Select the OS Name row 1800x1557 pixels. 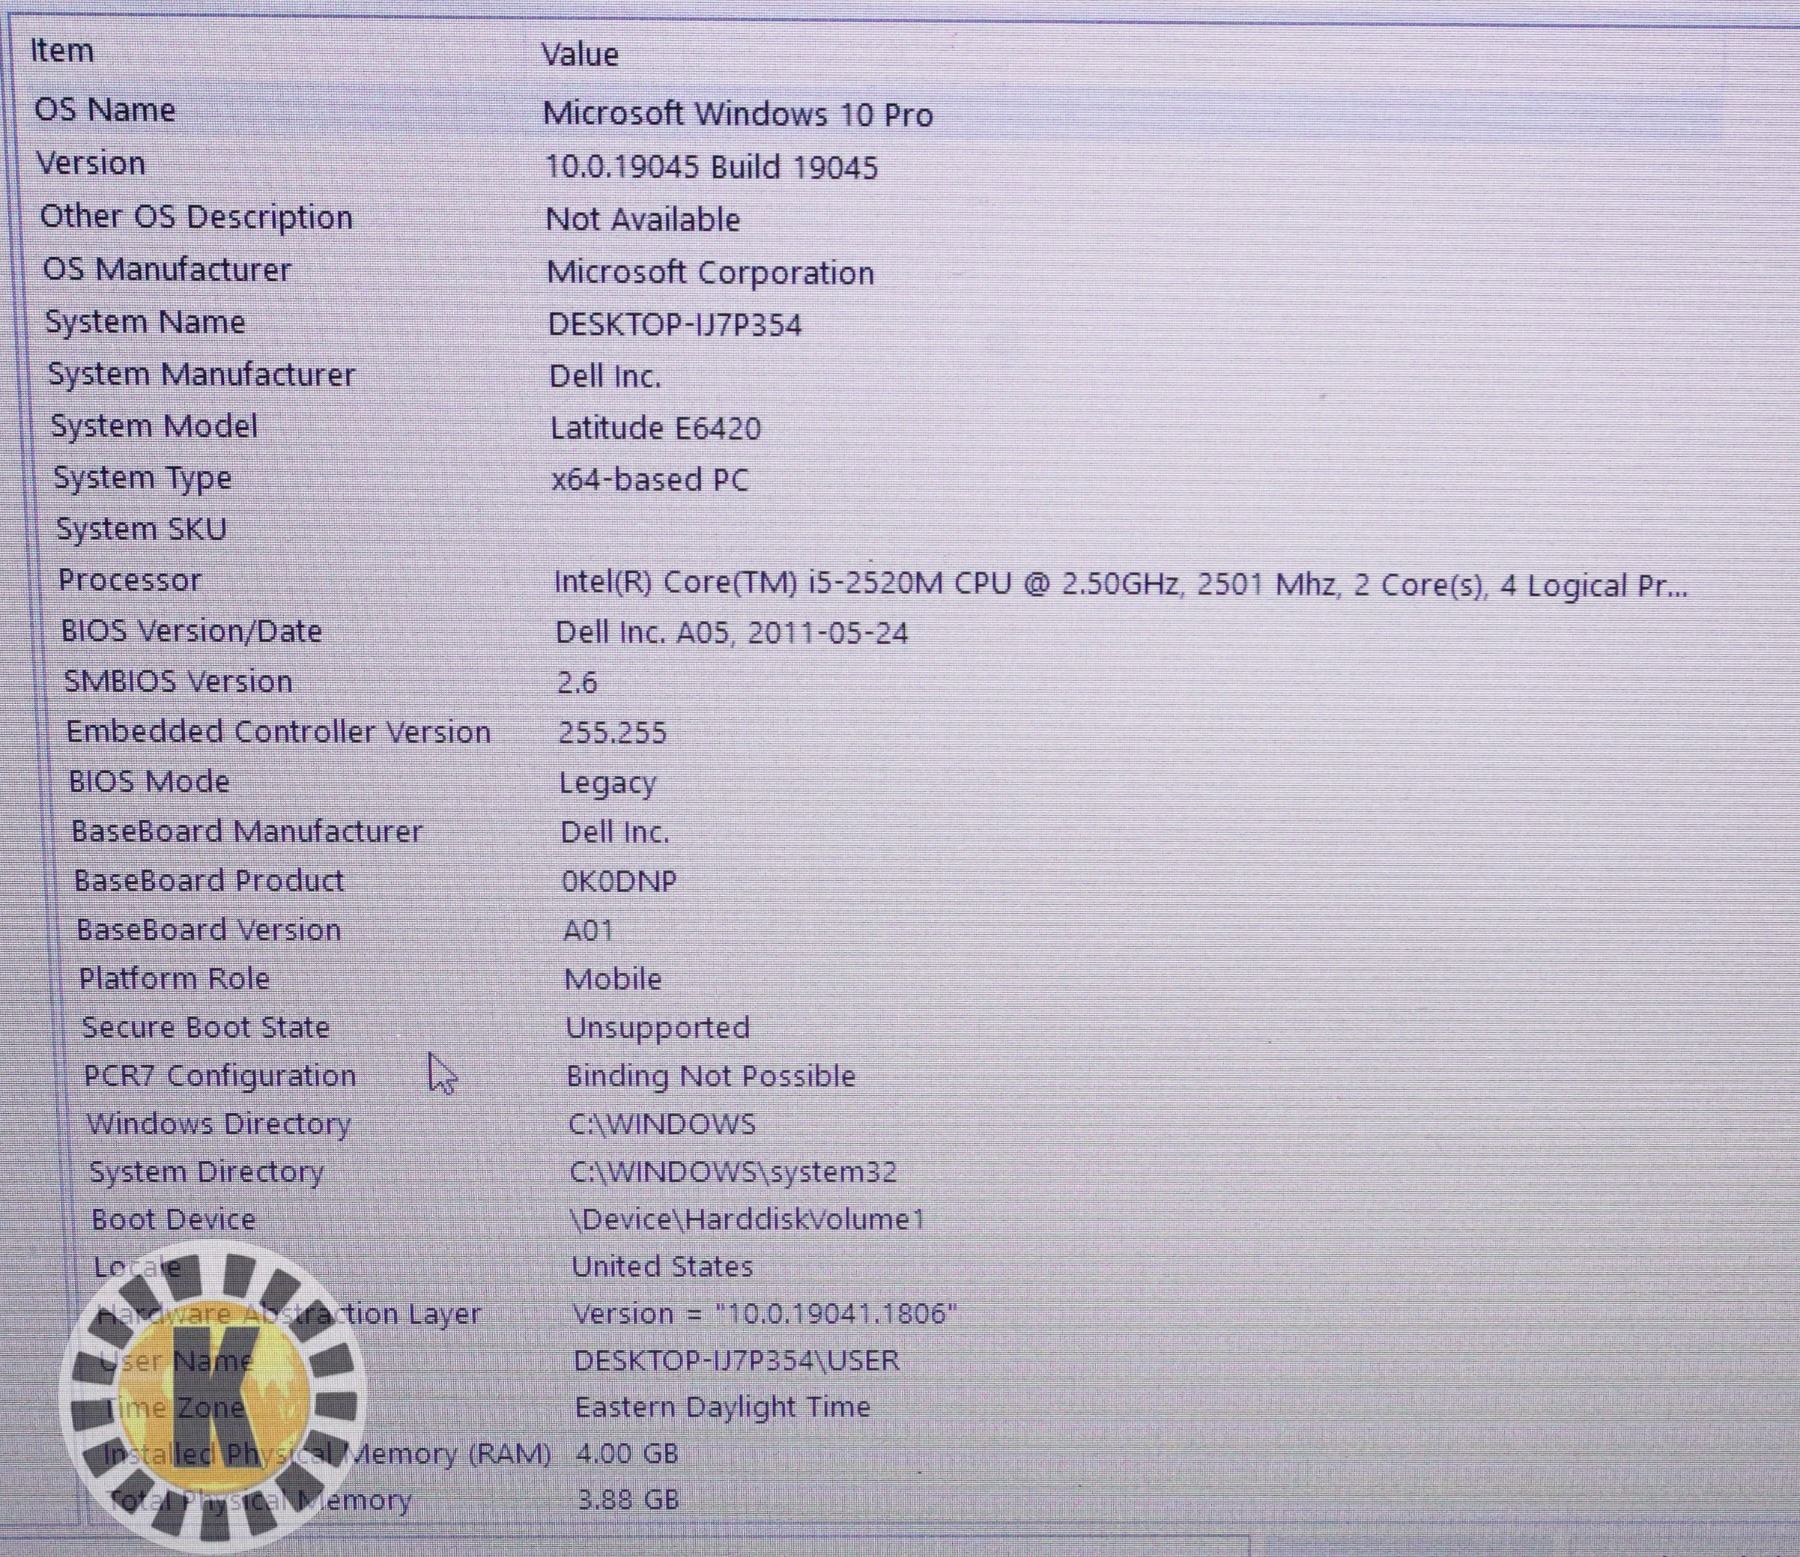pos(105,110)
